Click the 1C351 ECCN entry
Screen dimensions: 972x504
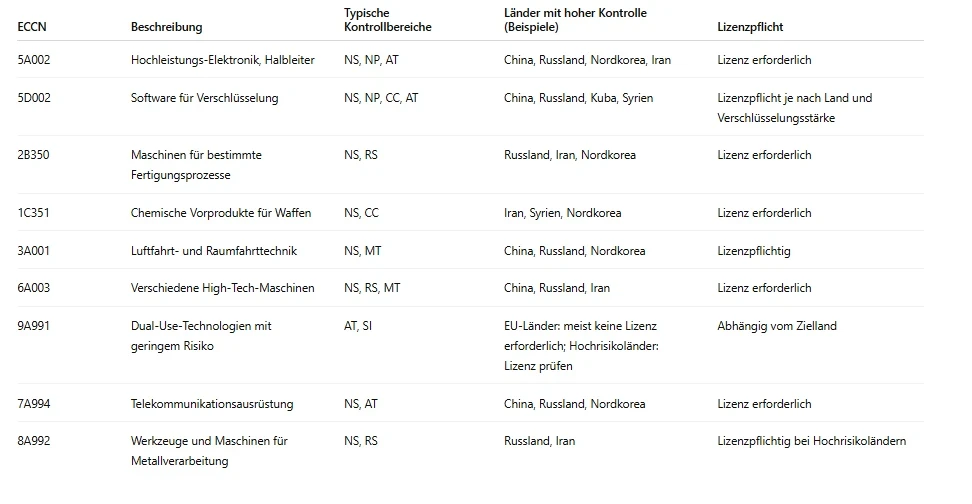[x=33, y=213]
